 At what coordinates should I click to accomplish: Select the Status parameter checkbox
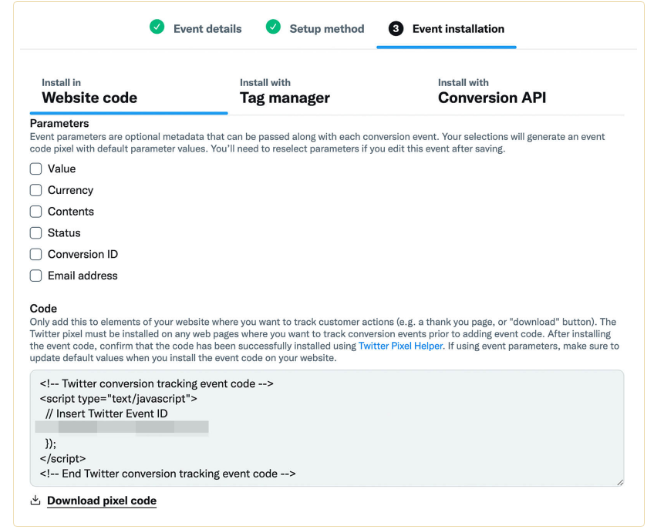[x=36, y=233]
